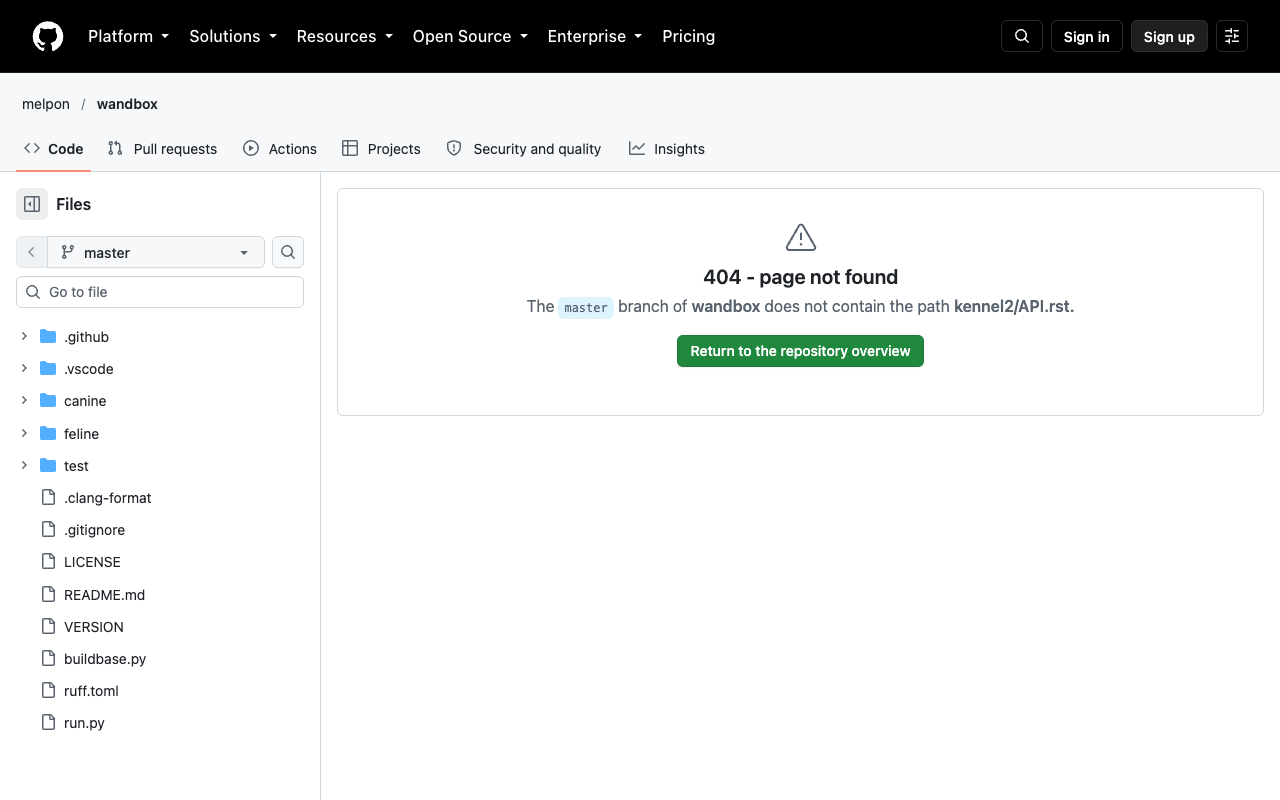1280x800 pixels.
Task: Click the file search icon beside the branch selector
Action: tap(288, 252)
